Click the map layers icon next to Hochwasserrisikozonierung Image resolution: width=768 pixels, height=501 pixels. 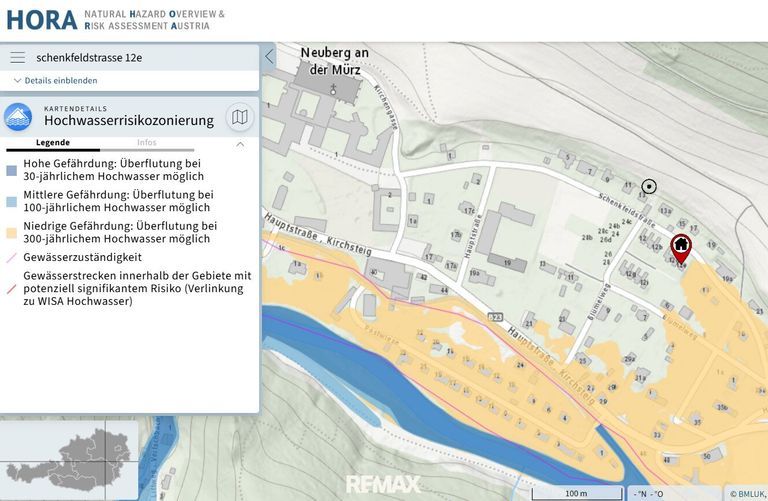coord(240,117)
